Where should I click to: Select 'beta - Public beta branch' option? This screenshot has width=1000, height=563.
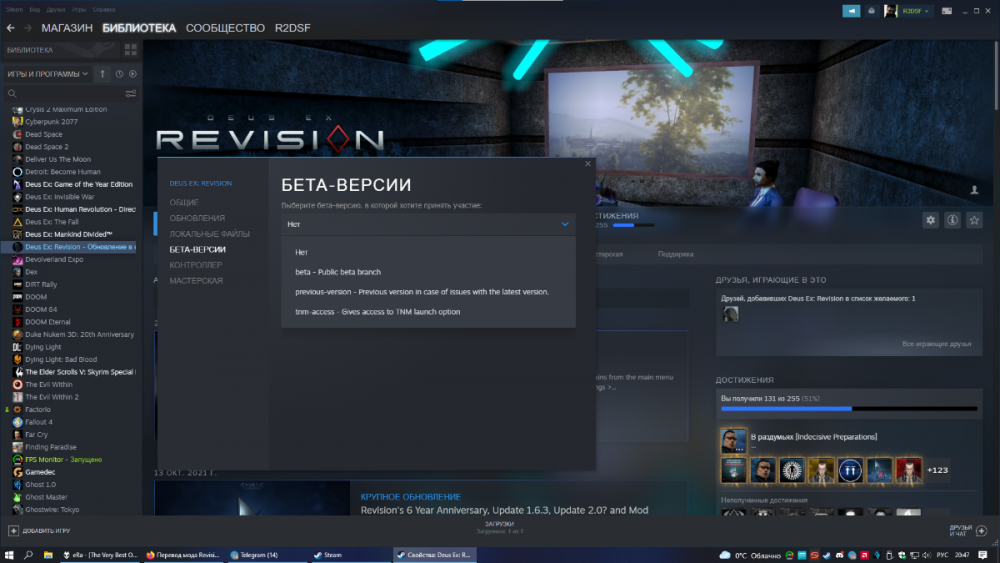click(x=338, y=272)
